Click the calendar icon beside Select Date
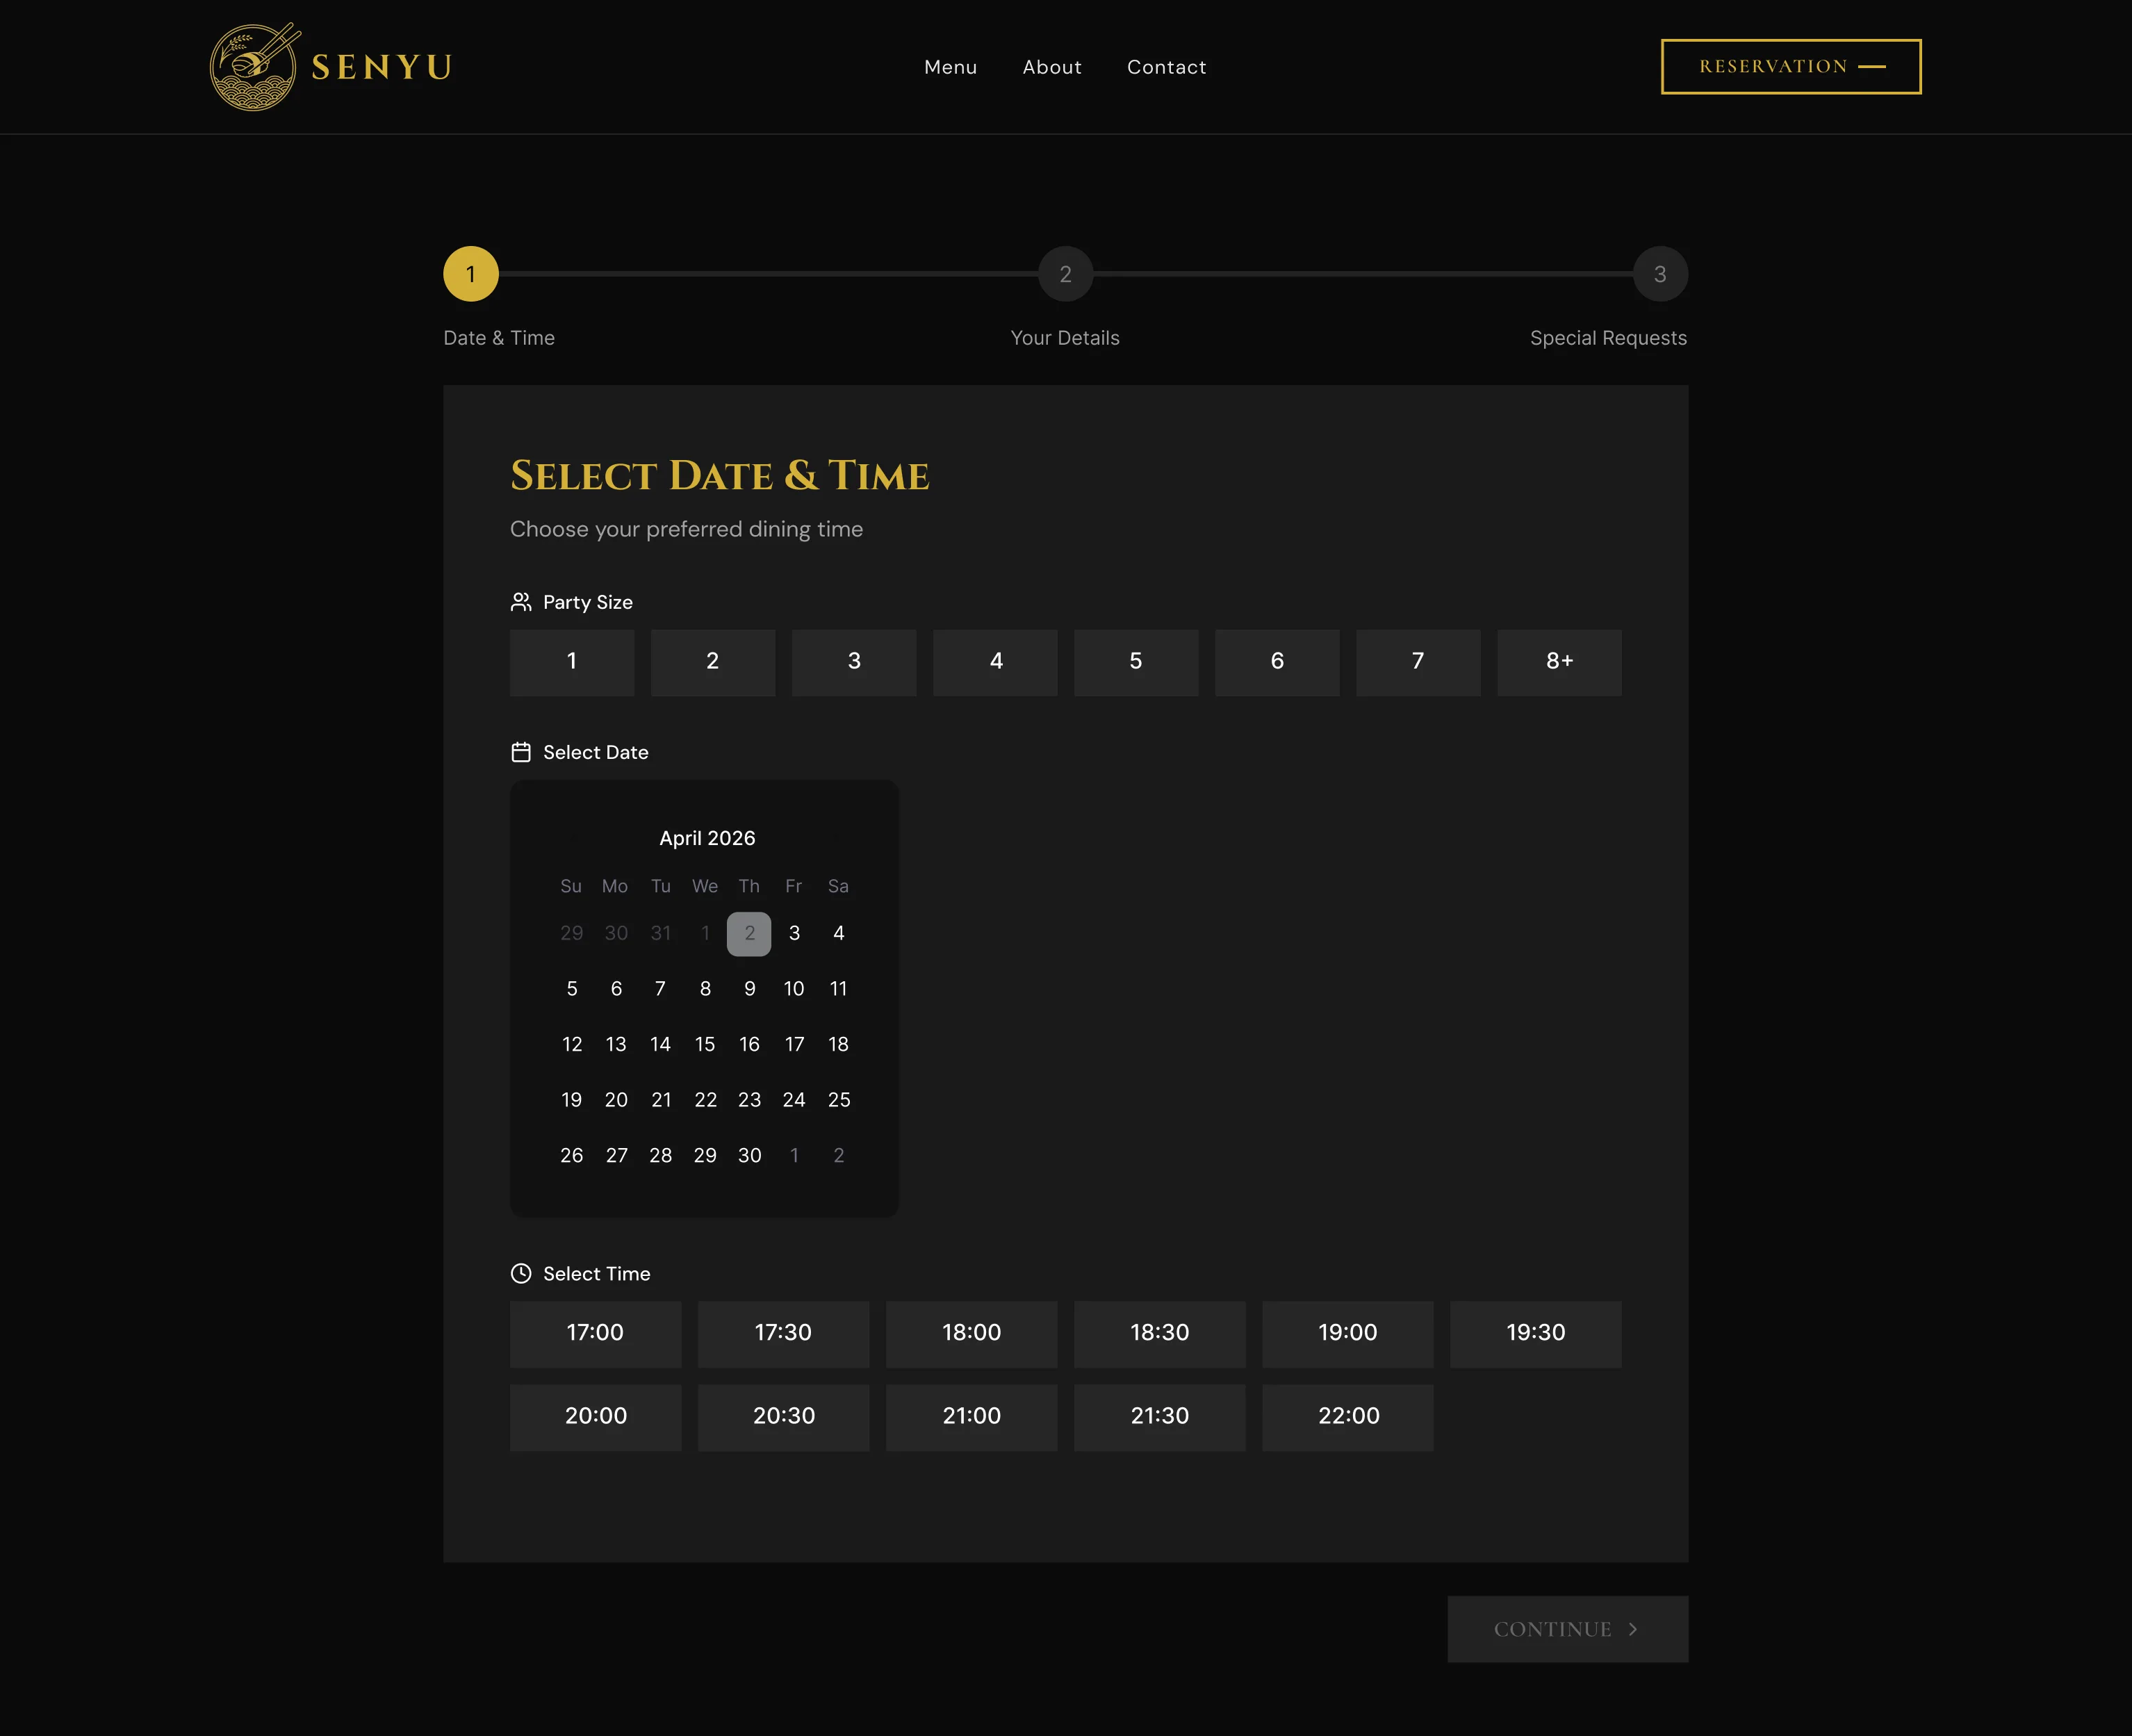The width and height of the screenshot is (2132, 1736). [521, 752]
